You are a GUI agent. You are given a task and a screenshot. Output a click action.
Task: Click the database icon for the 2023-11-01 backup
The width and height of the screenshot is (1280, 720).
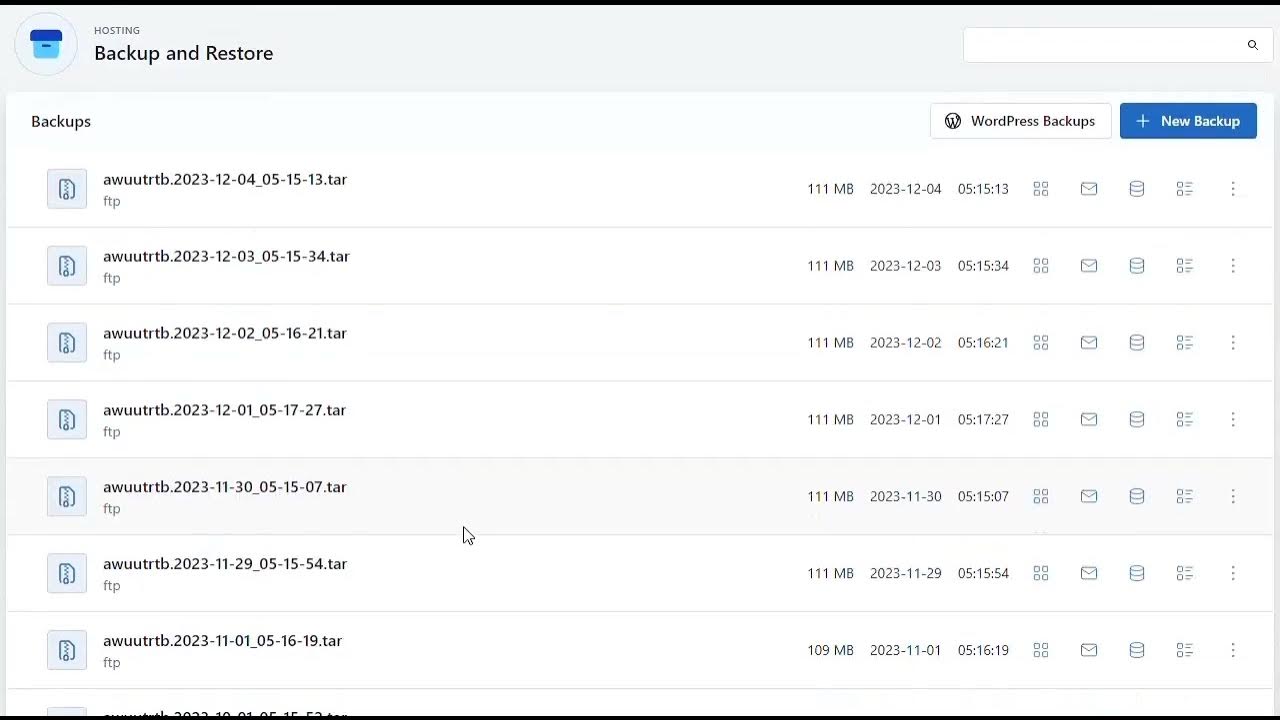pos(1137,651)
